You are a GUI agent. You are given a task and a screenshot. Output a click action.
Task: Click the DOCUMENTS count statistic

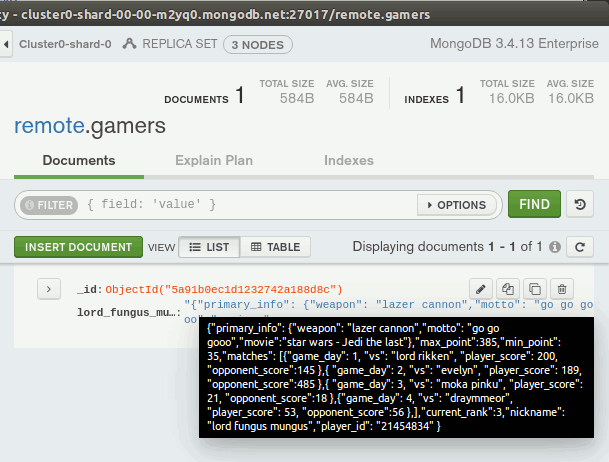click(x=204, y=96)
